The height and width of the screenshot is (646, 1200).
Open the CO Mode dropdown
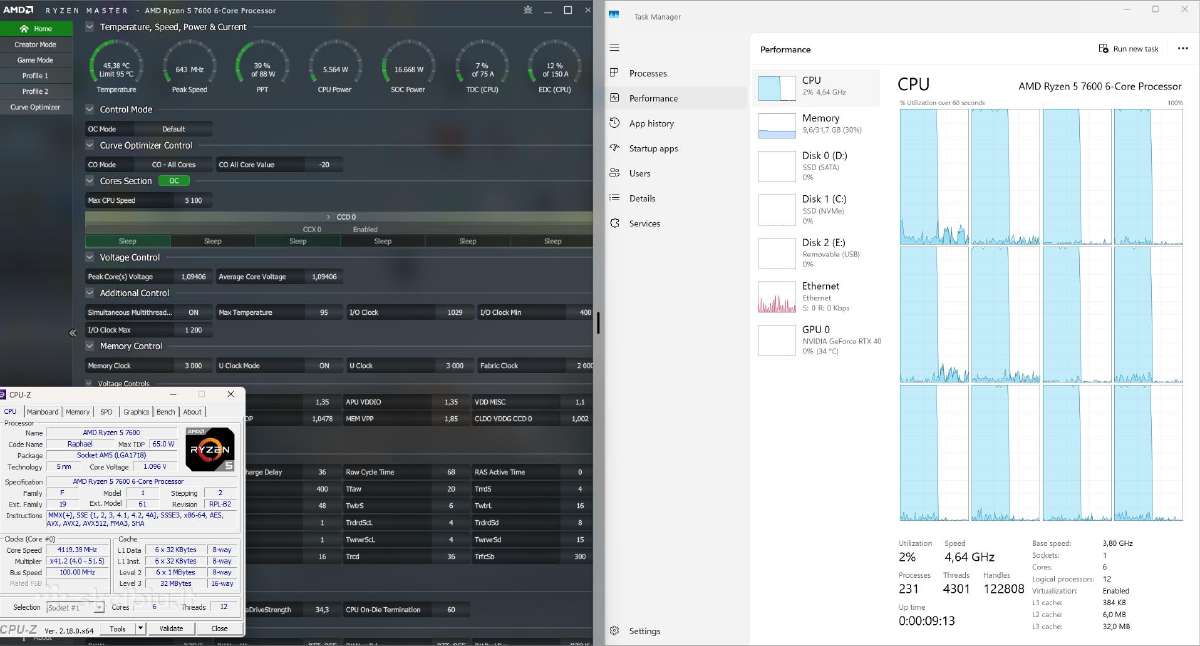174,164
